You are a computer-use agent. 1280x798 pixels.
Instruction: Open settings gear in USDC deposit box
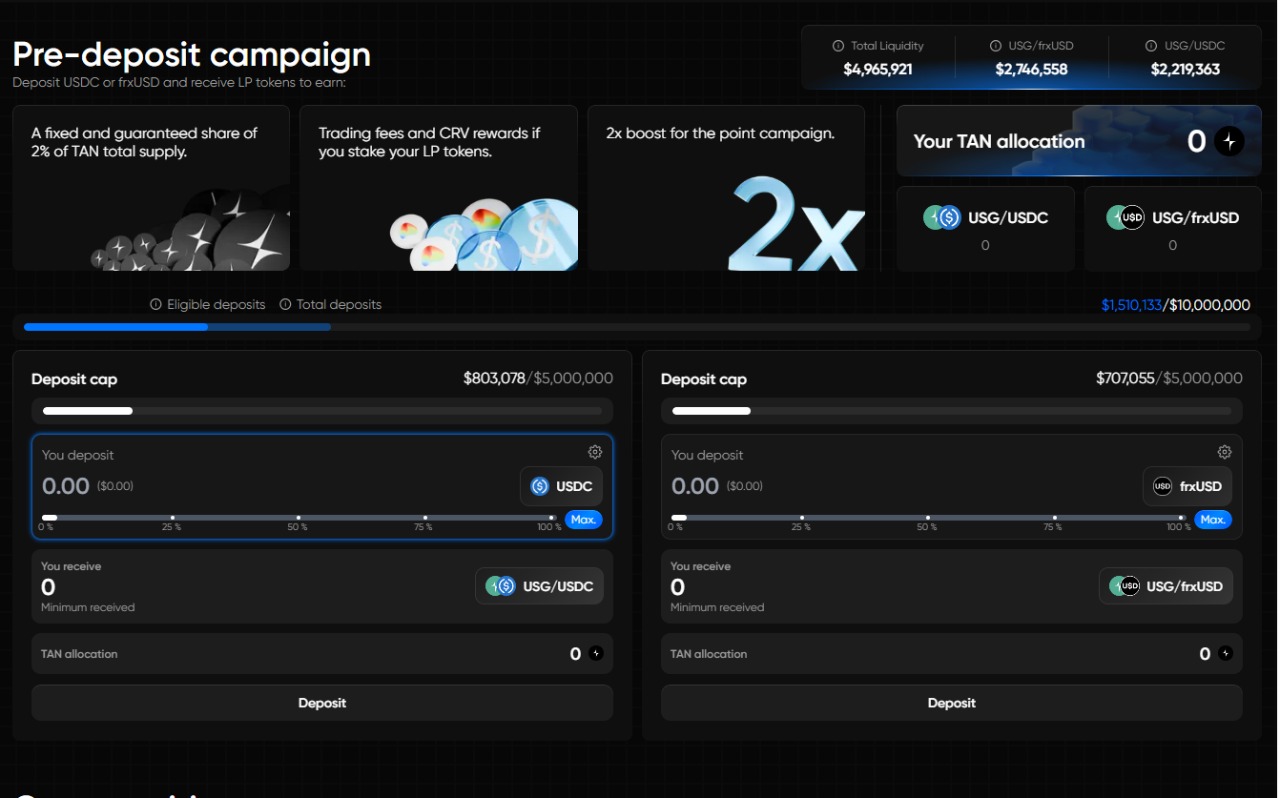(595, 452)
